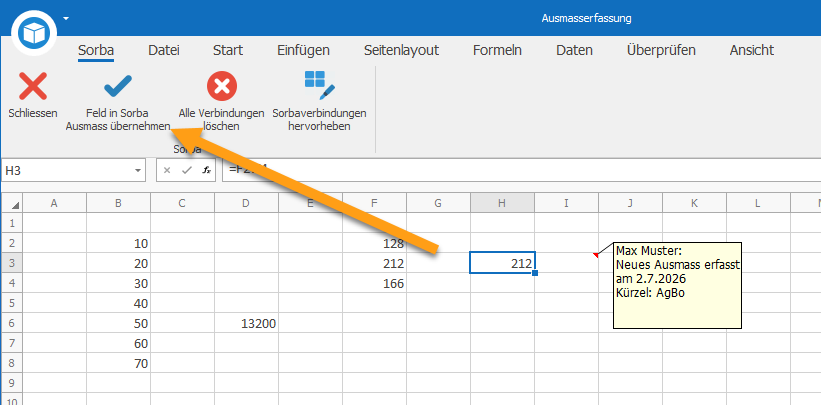821x405 pixels.
Task: Open quick access dropdown next to cube logo
Action: 66,19
